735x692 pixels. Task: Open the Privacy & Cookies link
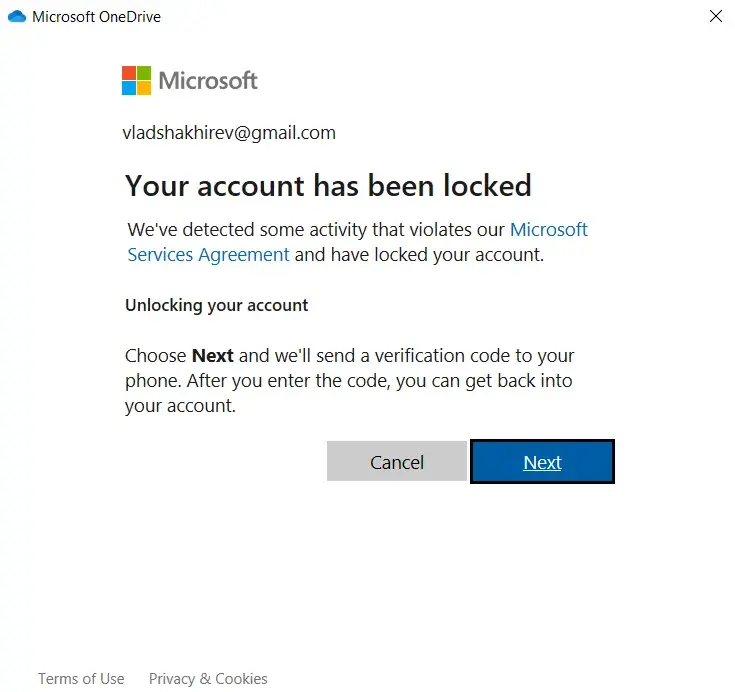tap(208, 679)
